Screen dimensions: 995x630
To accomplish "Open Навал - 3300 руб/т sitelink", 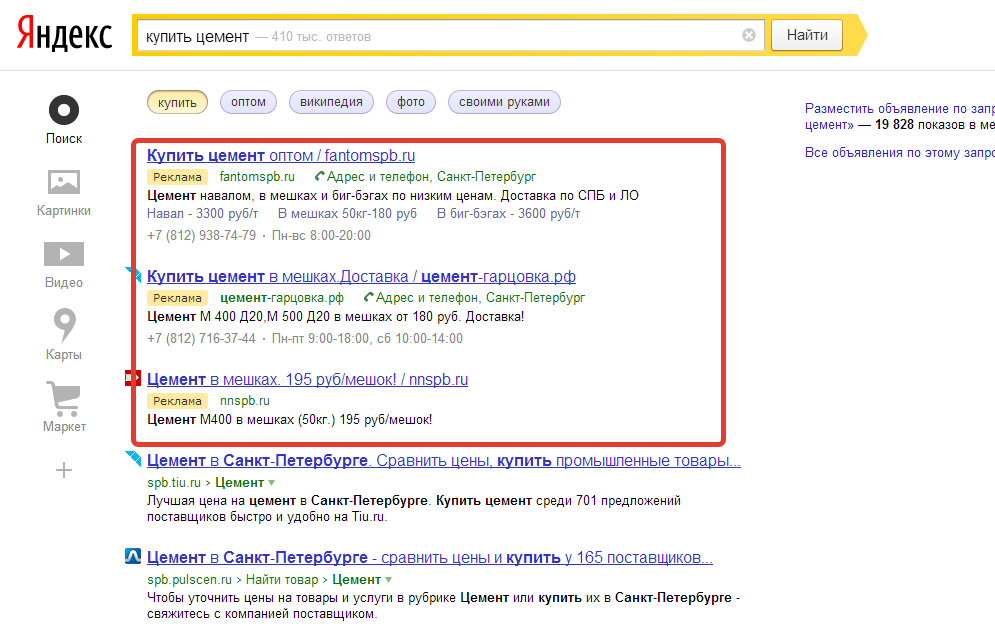I will click(202, 214).
